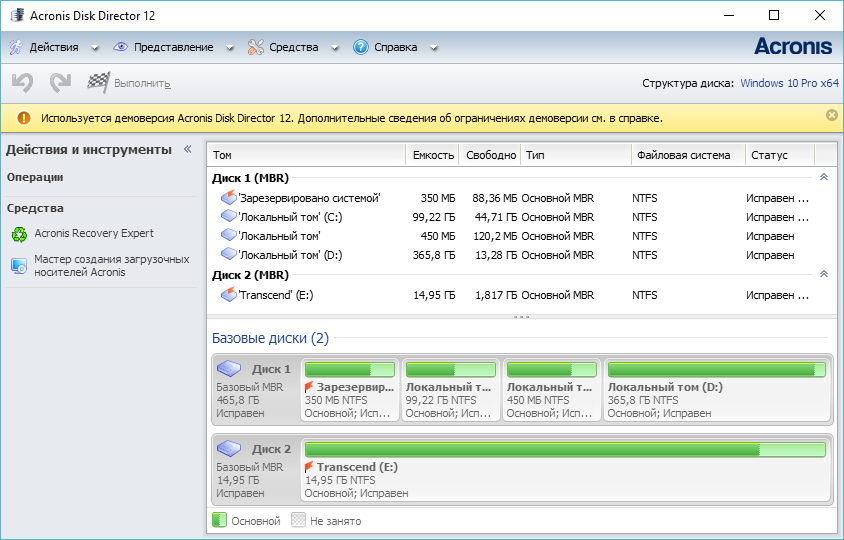Launch Acronis Recovery Expert
The width and height of the screenshot is (844, 540).
[x=94, y=233]
